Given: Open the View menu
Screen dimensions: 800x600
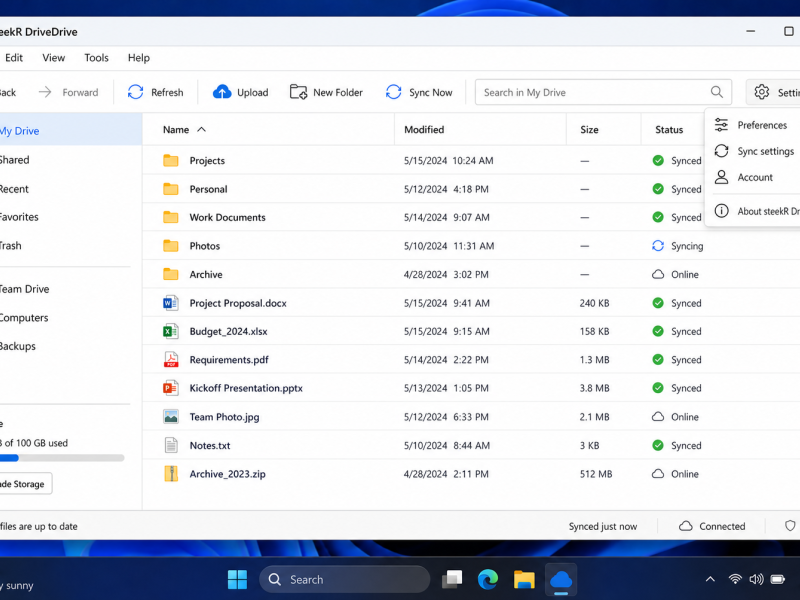Looking at the screenshot, I should click(54, 58).
